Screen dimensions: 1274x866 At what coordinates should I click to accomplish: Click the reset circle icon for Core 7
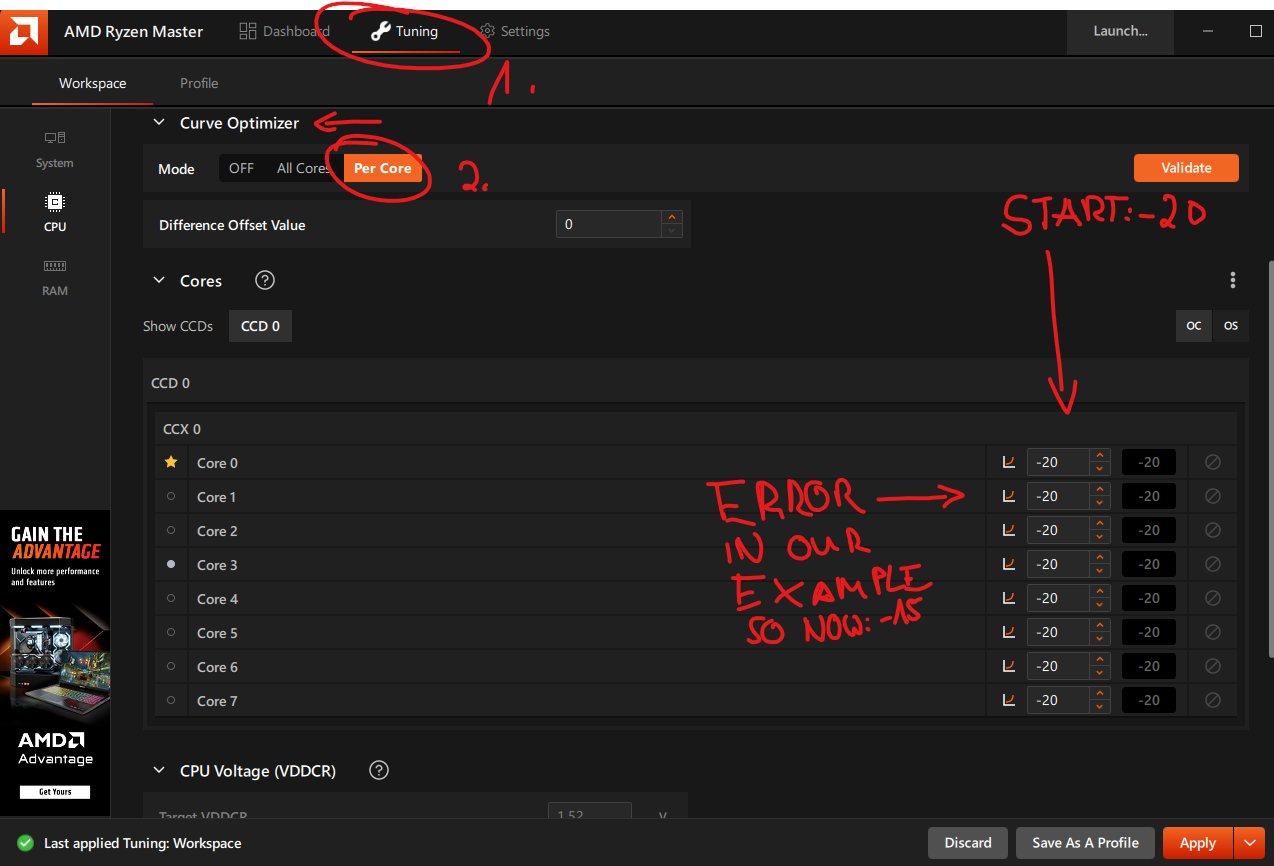click(1213, 700)
